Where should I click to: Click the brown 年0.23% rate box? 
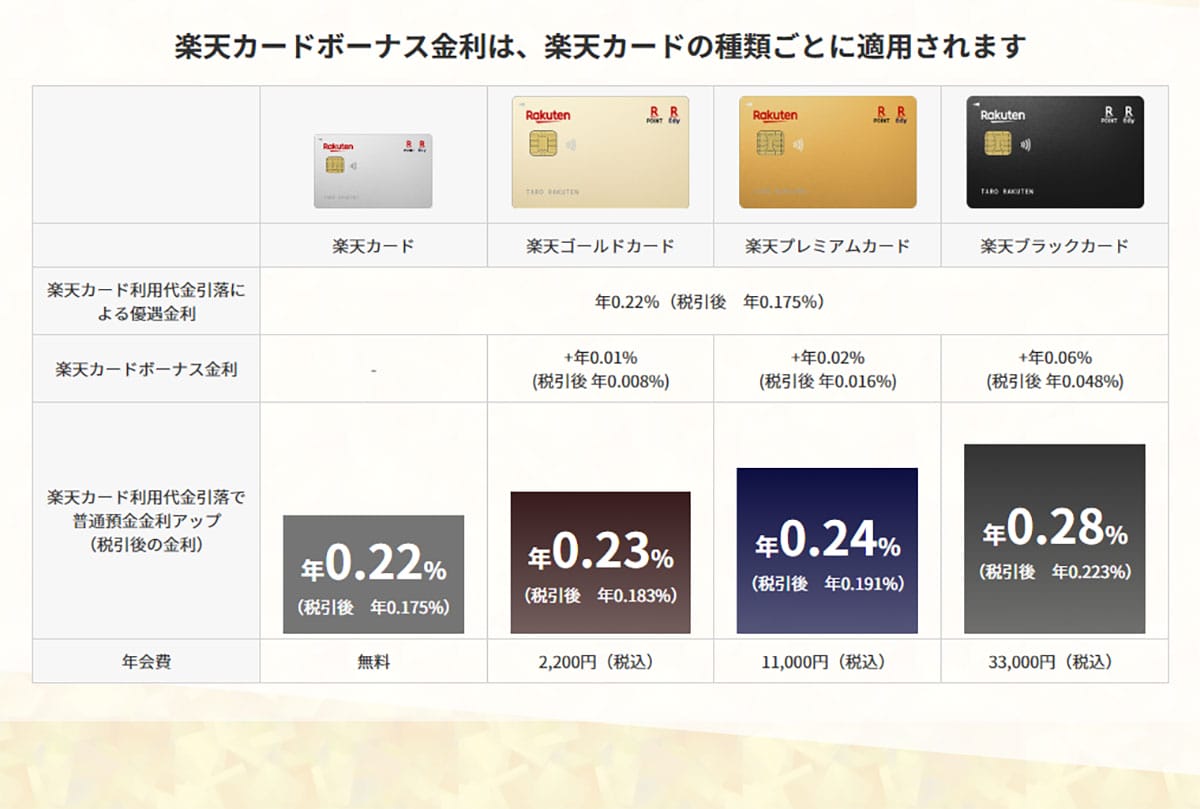[x=600, y=562]
